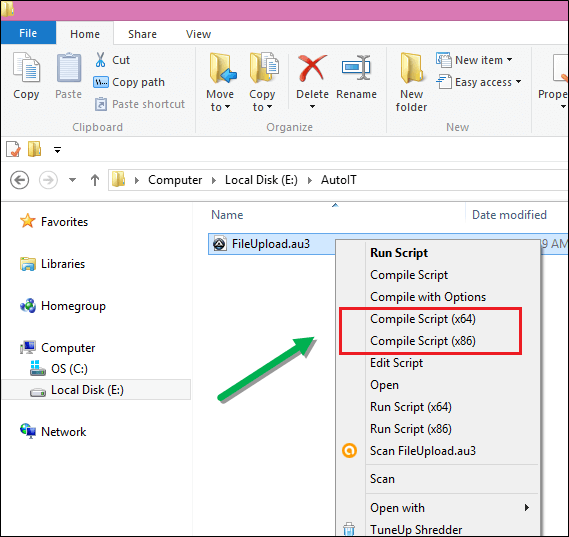This screenshot has width=569, height=537.
Task: Click the Copy icon in Clipboard group
Action: [x=26, y=67]
